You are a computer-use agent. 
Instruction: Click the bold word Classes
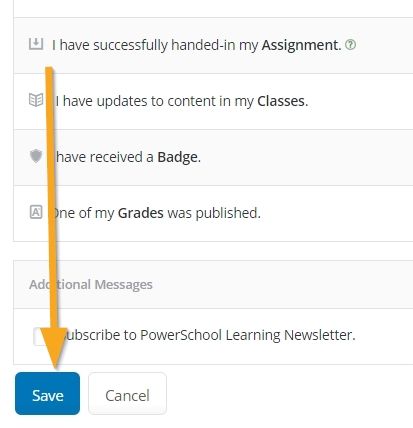[281, 101]
